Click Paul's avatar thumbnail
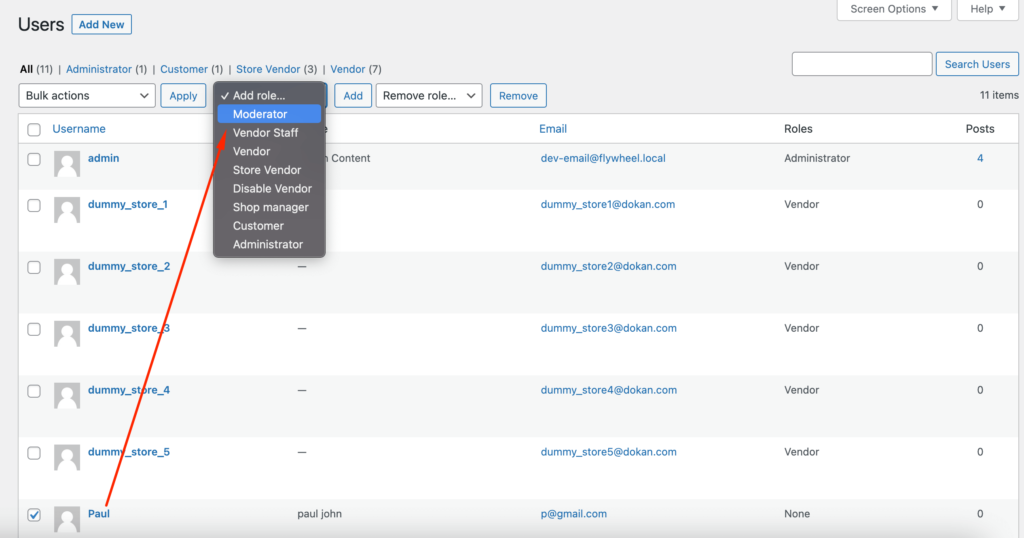This screenshot has width=1024, height=538. point(67,519)
